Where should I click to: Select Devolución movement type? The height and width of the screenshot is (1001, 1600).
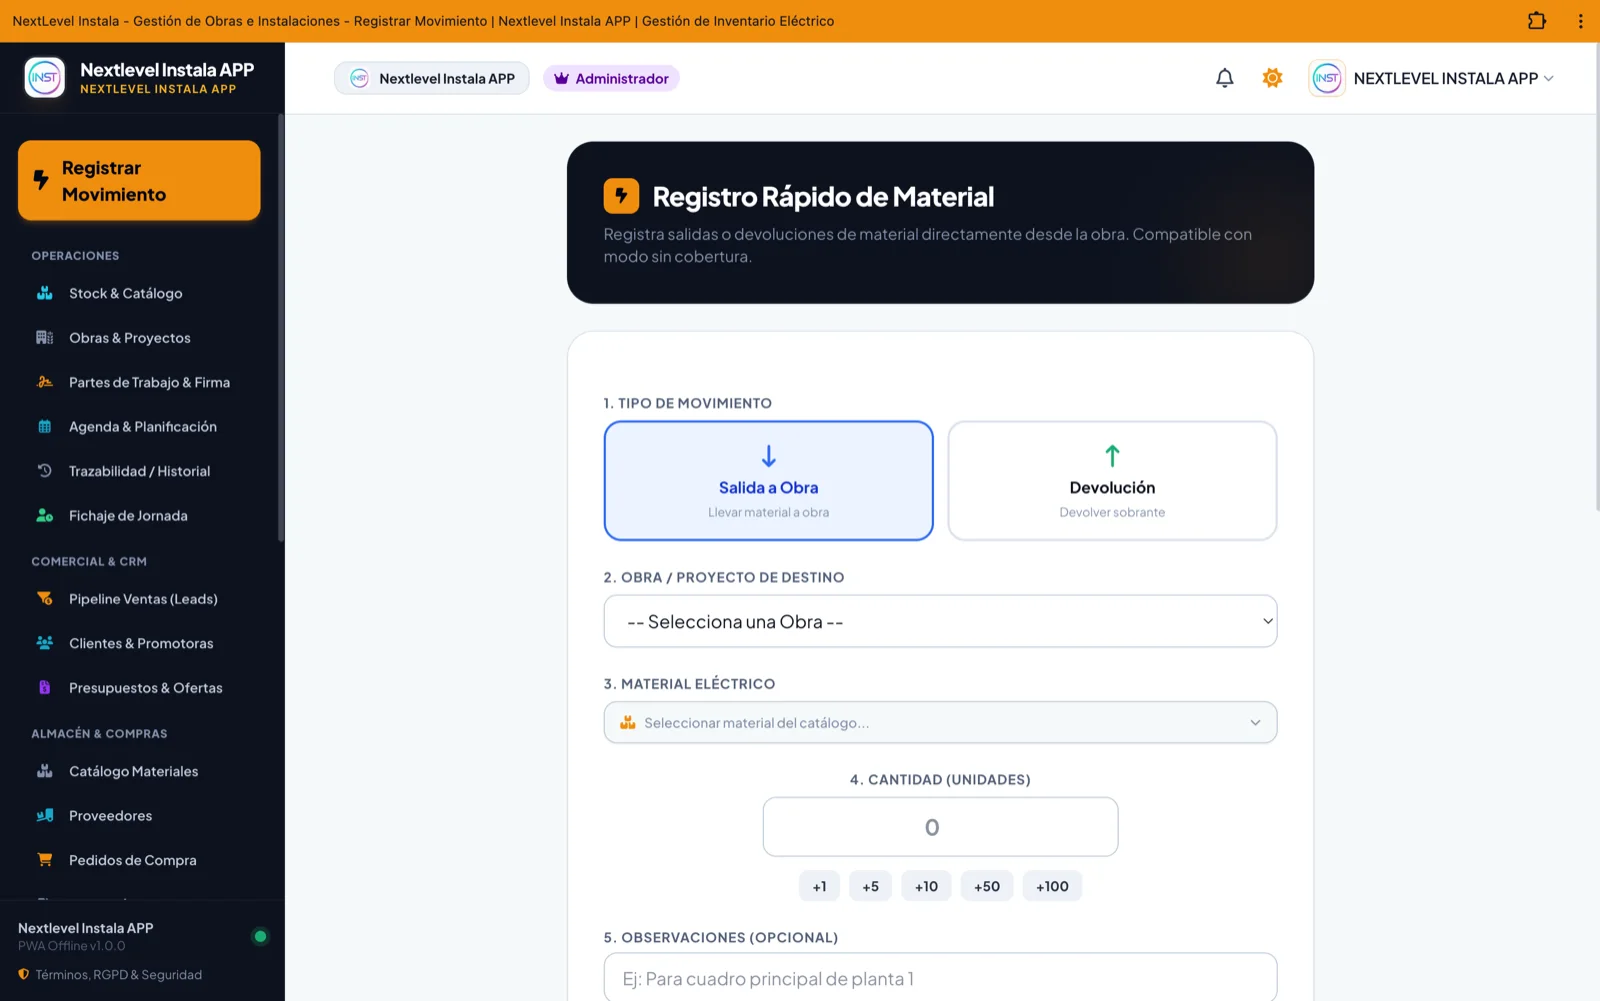point(1112,481)
